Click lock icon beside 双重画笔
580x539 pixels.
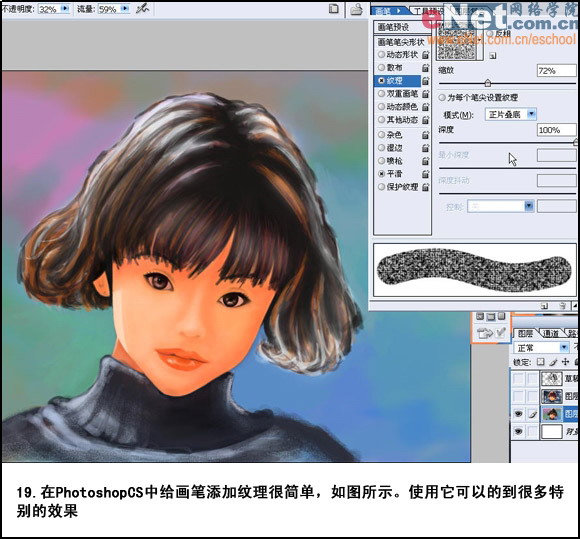click(425, 94)
